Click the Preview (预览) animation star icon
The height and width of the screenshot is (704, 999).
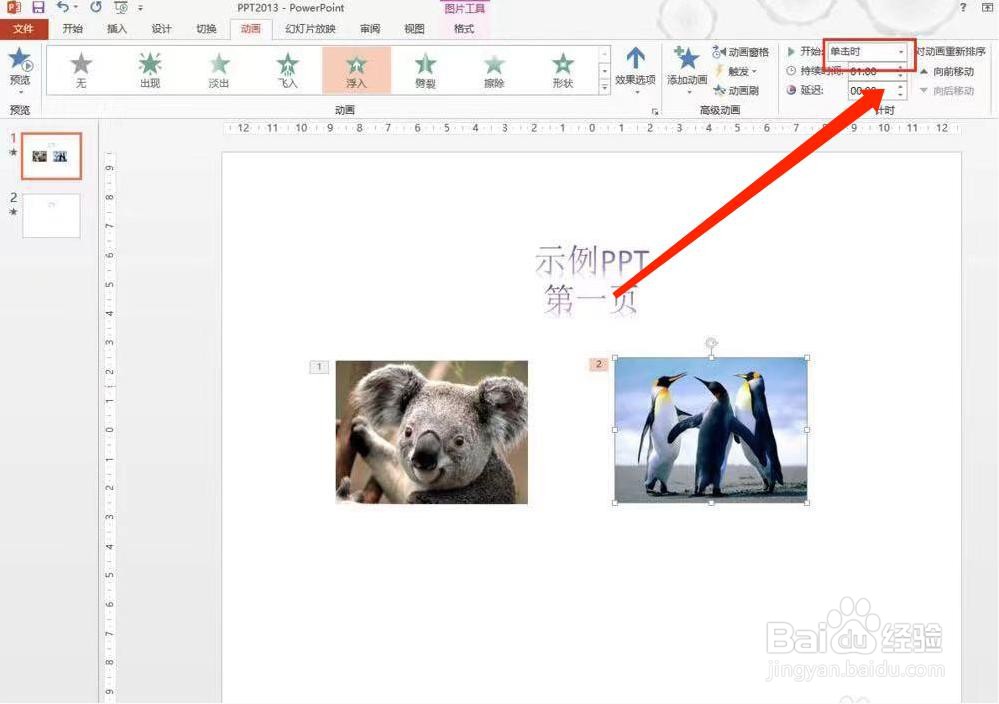20,59
